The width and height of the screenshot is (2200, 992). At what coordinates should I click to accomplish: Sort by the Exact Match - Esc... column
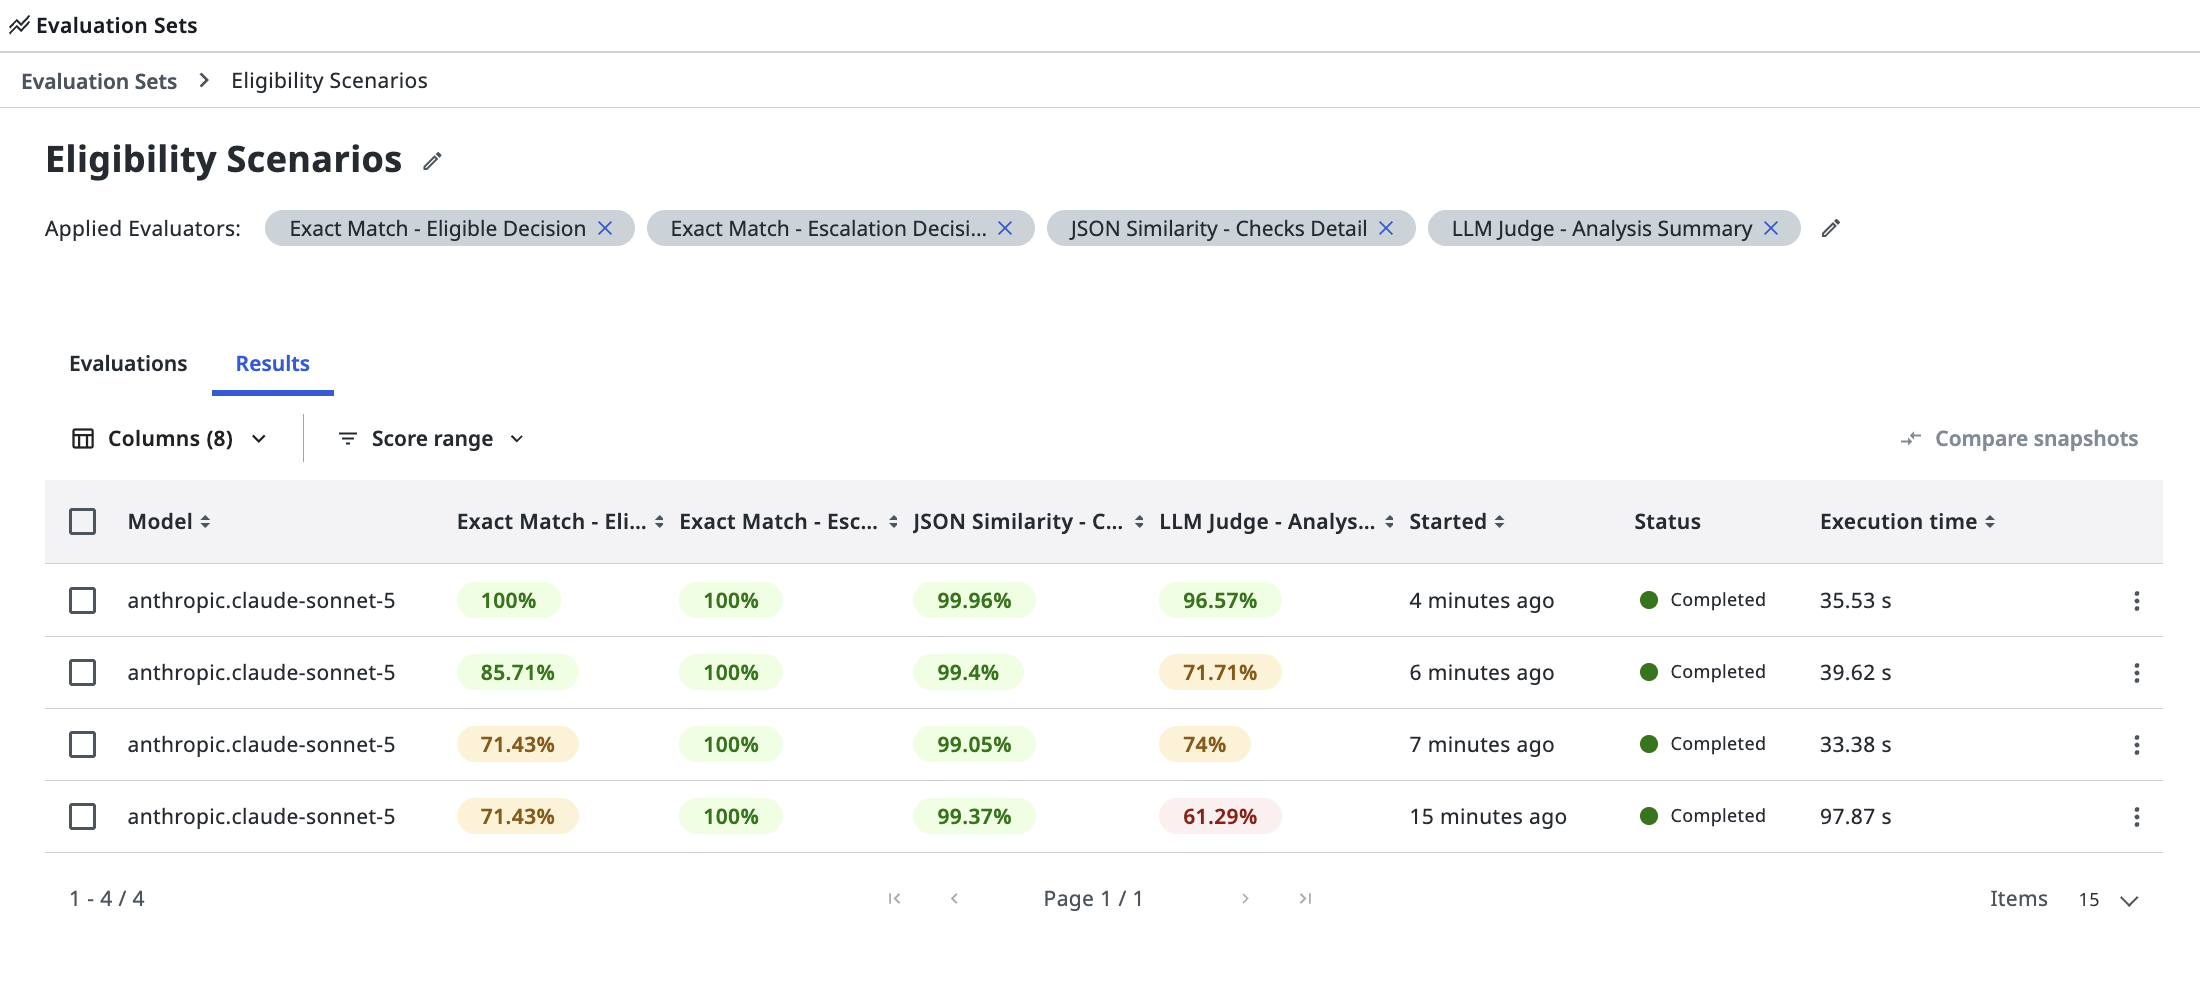click(x=893, y=522)
